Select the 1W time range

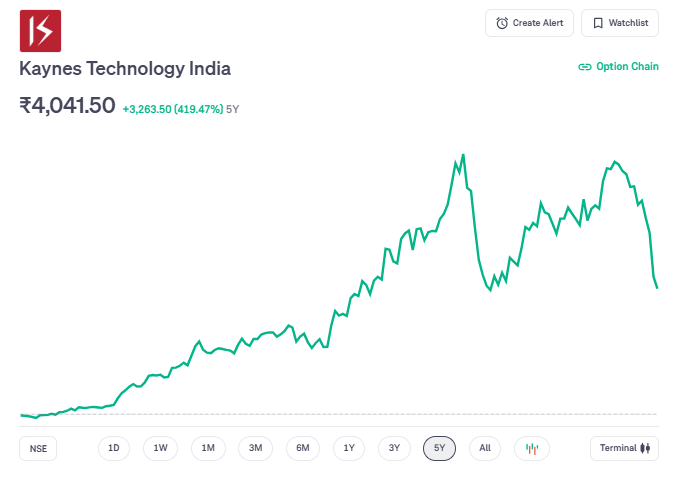coord(160,448)
